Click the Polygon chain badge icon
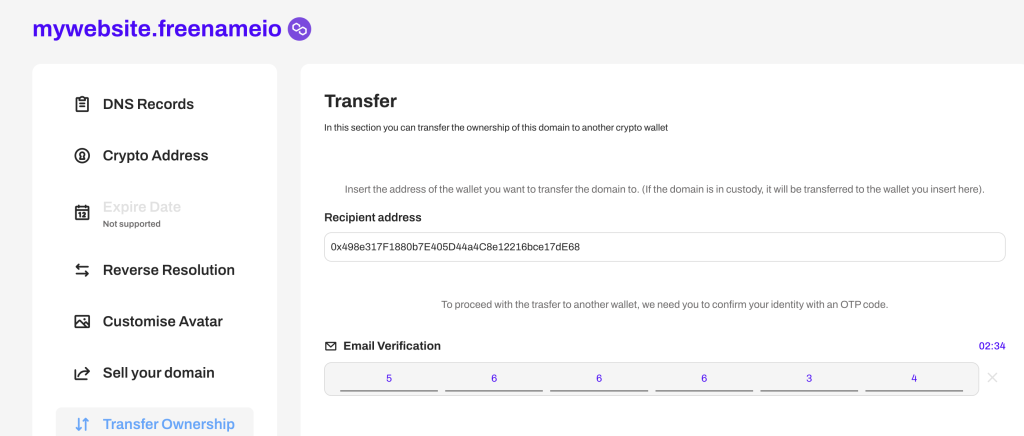The height and width of the screenshot is (436, 1024). click(x=299, y=30)
